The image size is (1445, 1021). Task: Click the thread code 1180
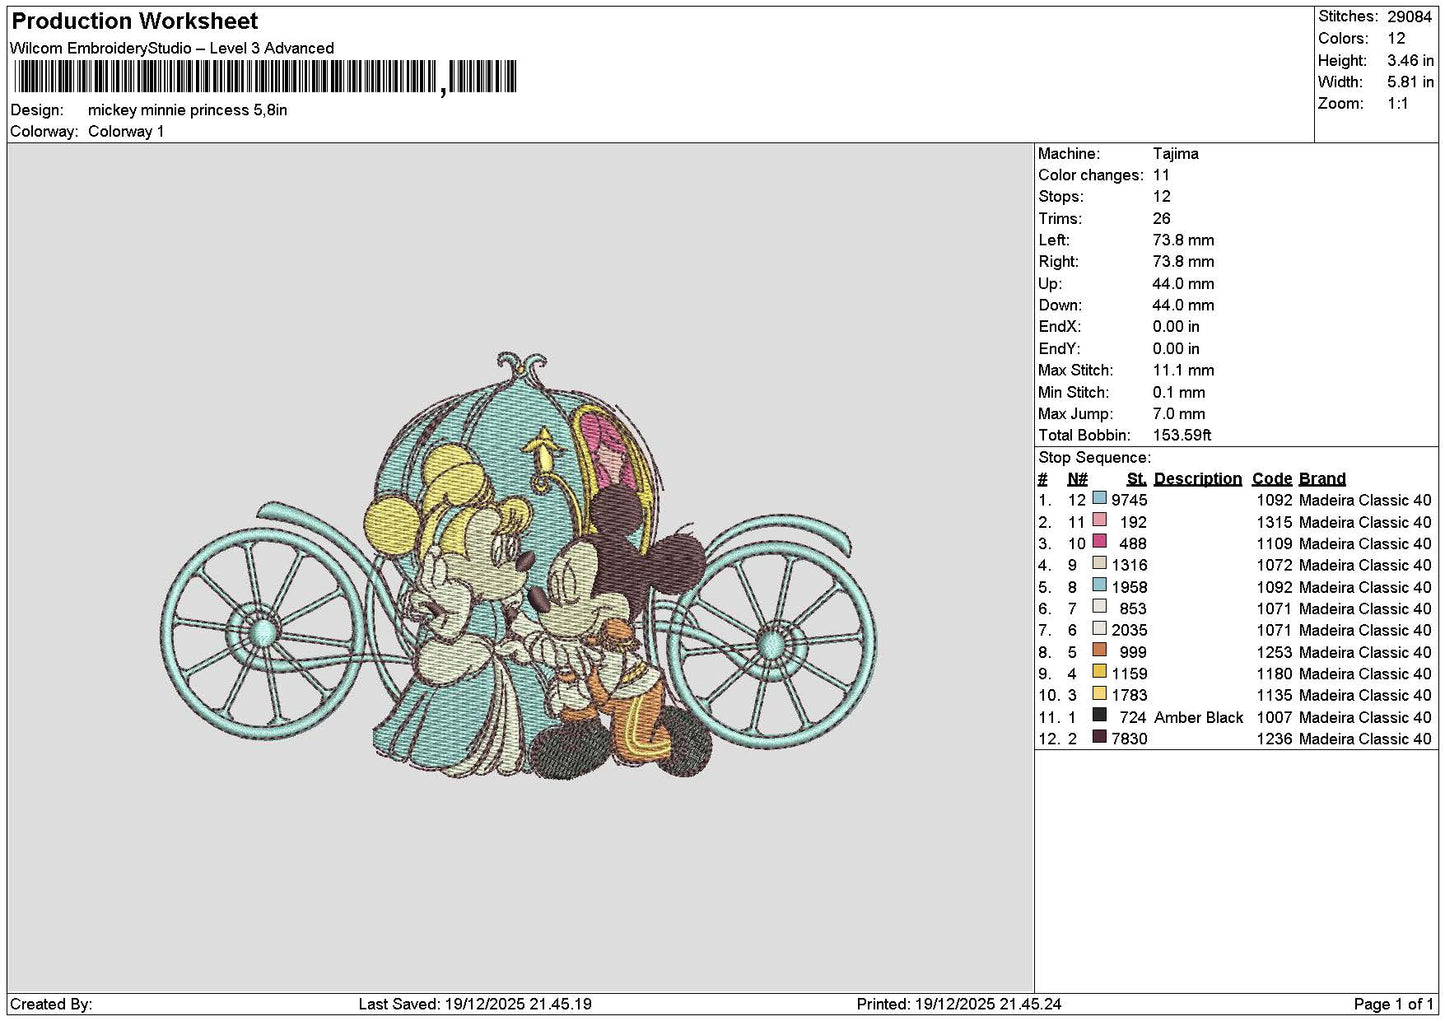1275,674
